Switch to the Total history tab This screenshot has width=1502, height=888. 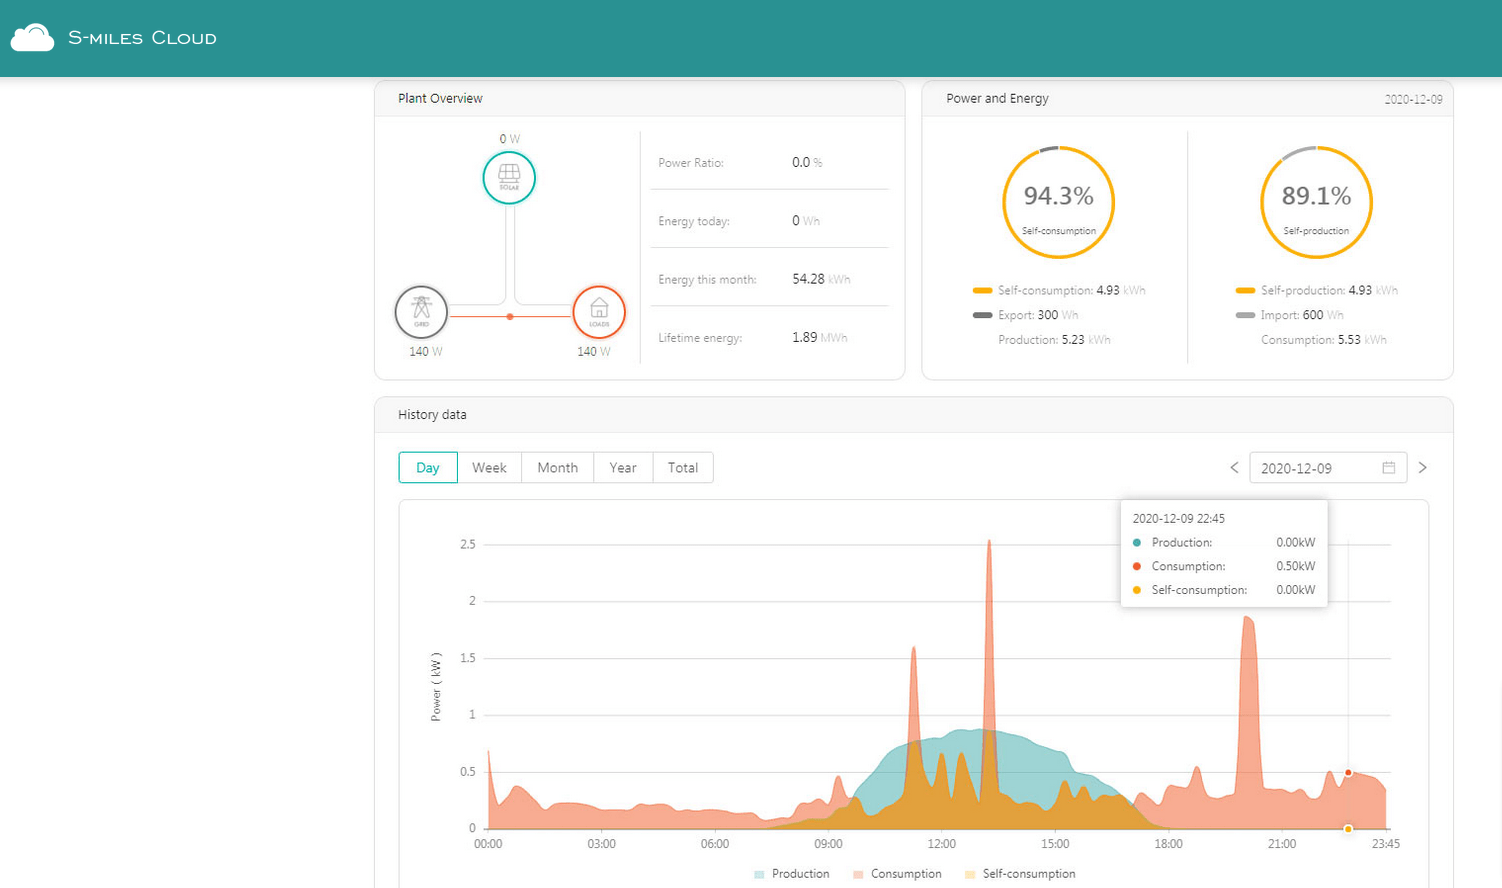(683, 467)
